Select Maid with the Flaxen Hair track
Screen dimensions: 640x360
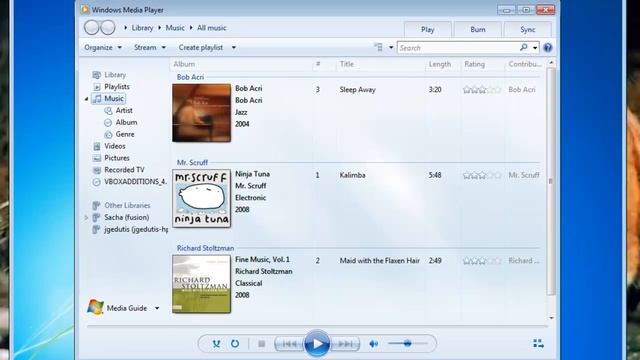(x=380, y=260)
